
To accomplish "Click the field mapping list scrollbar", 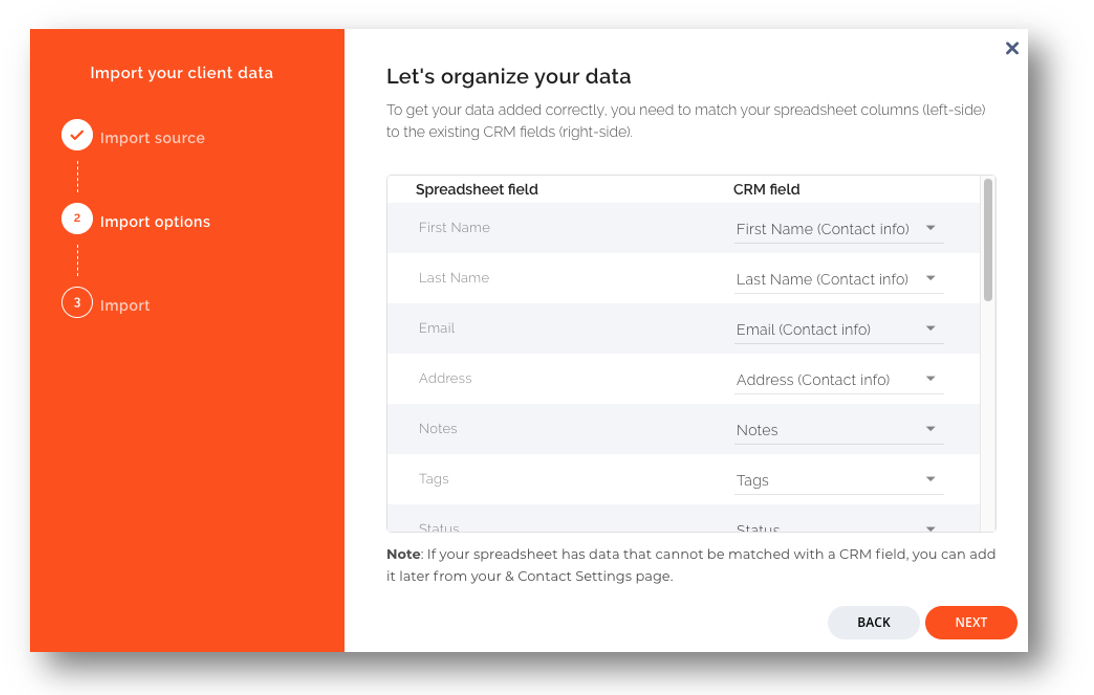I will 988,240.
